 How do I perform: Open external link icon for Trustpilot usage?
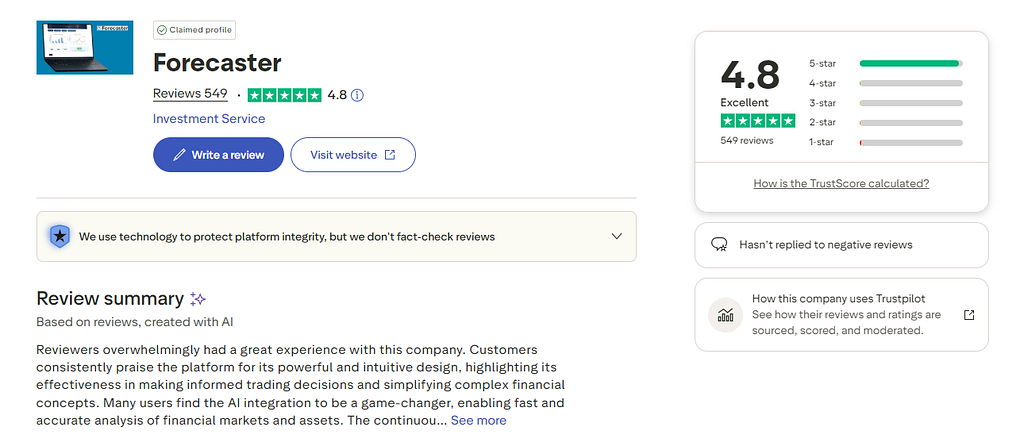[x=968, y=314]
